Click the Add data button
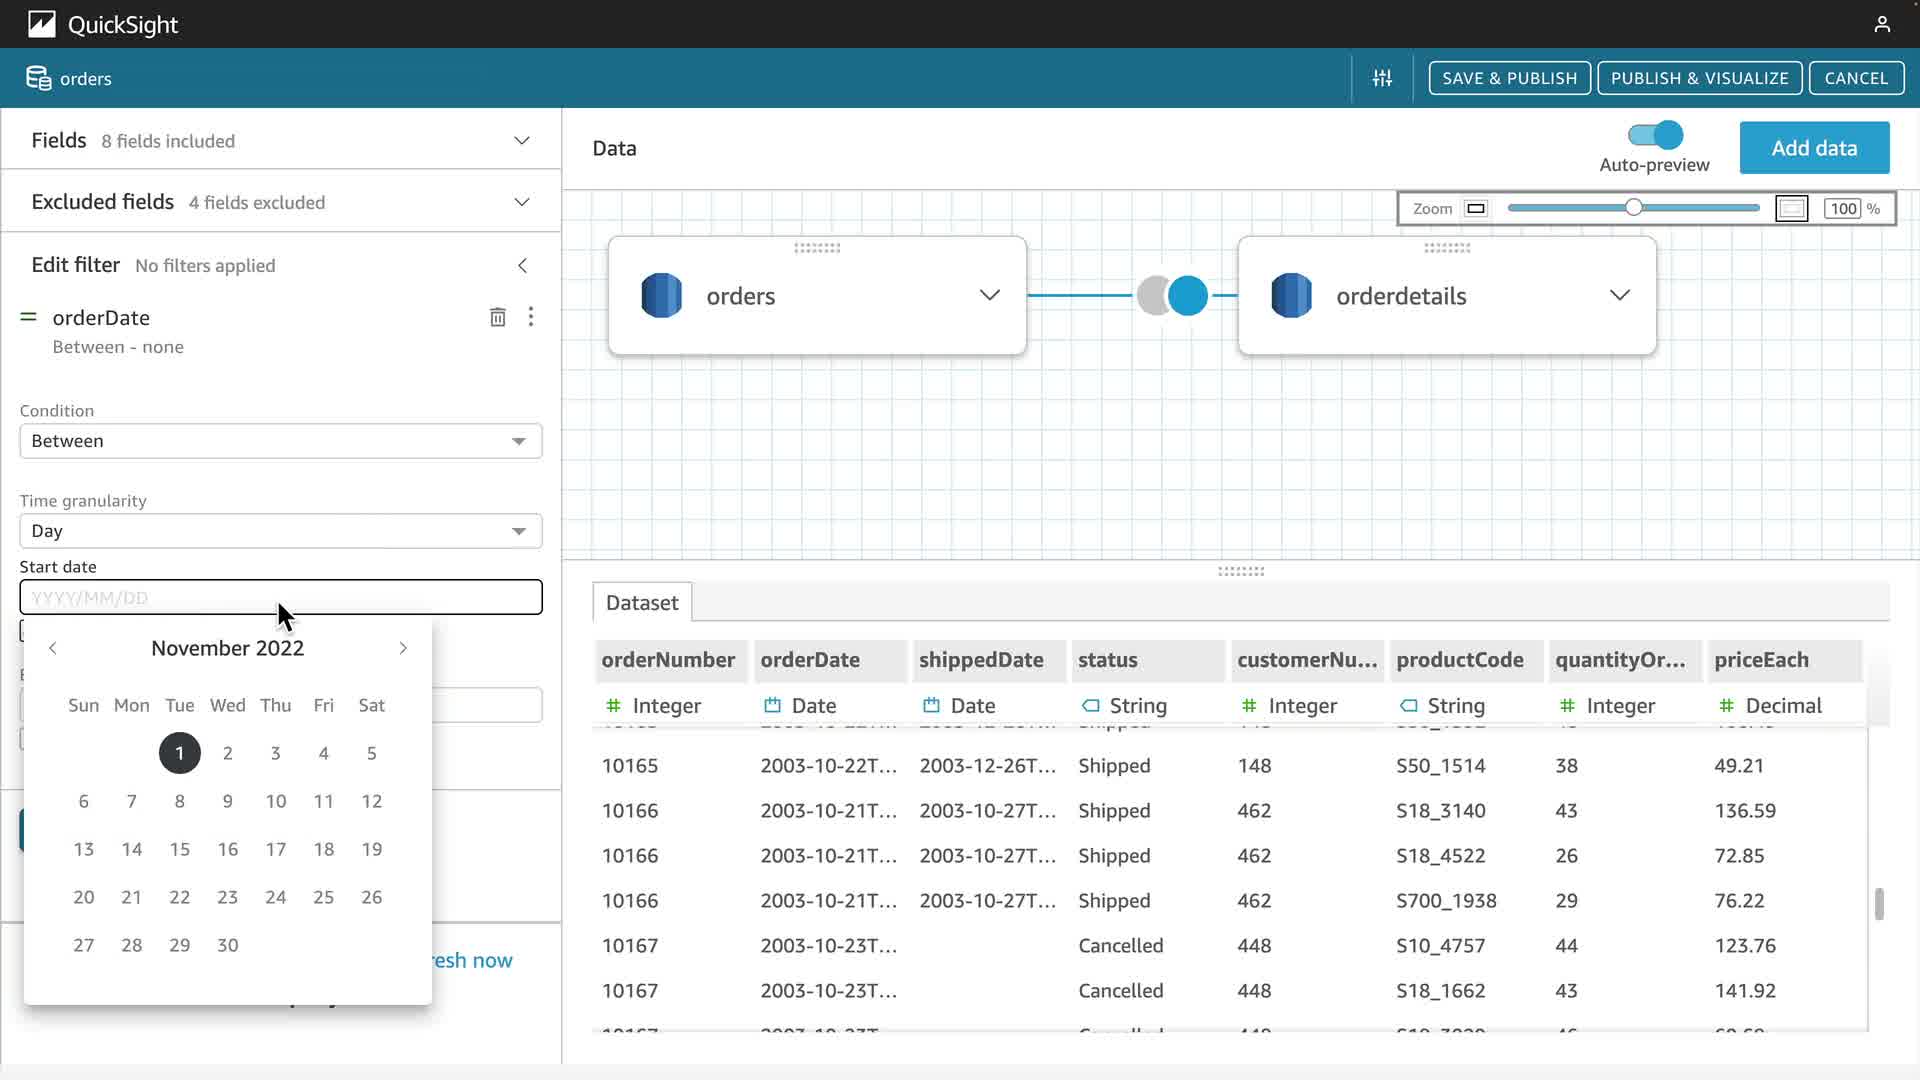Viewport: 1920px width, 1080px height. point(1814,148)
